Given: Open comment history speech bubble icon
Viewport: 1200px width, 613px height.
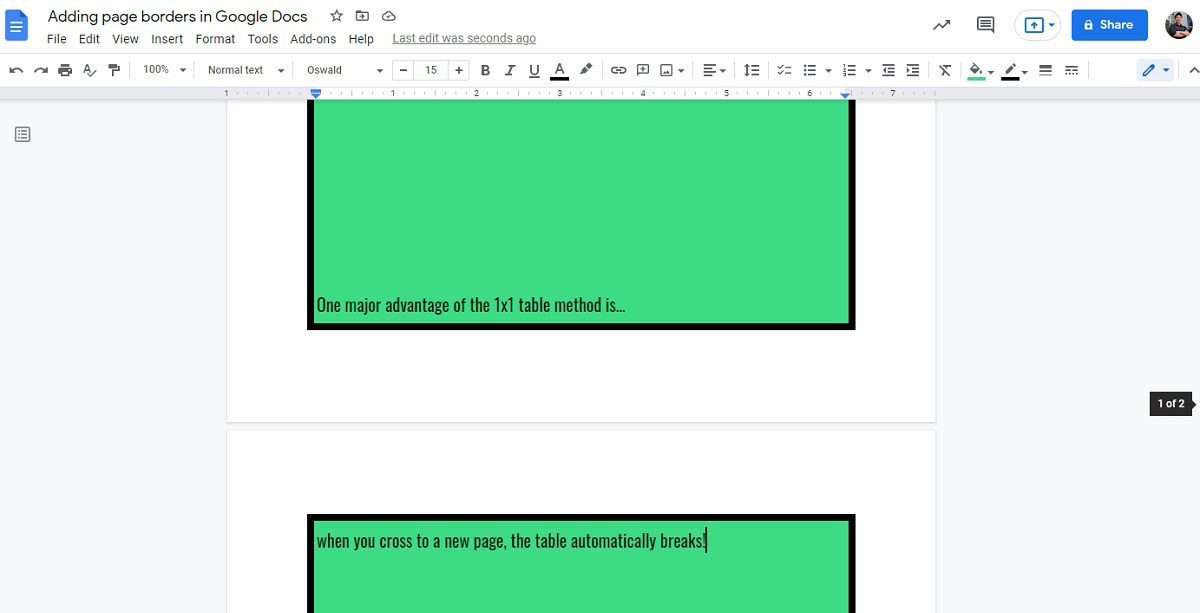Looking at the screenshot, I should [985, 25].
